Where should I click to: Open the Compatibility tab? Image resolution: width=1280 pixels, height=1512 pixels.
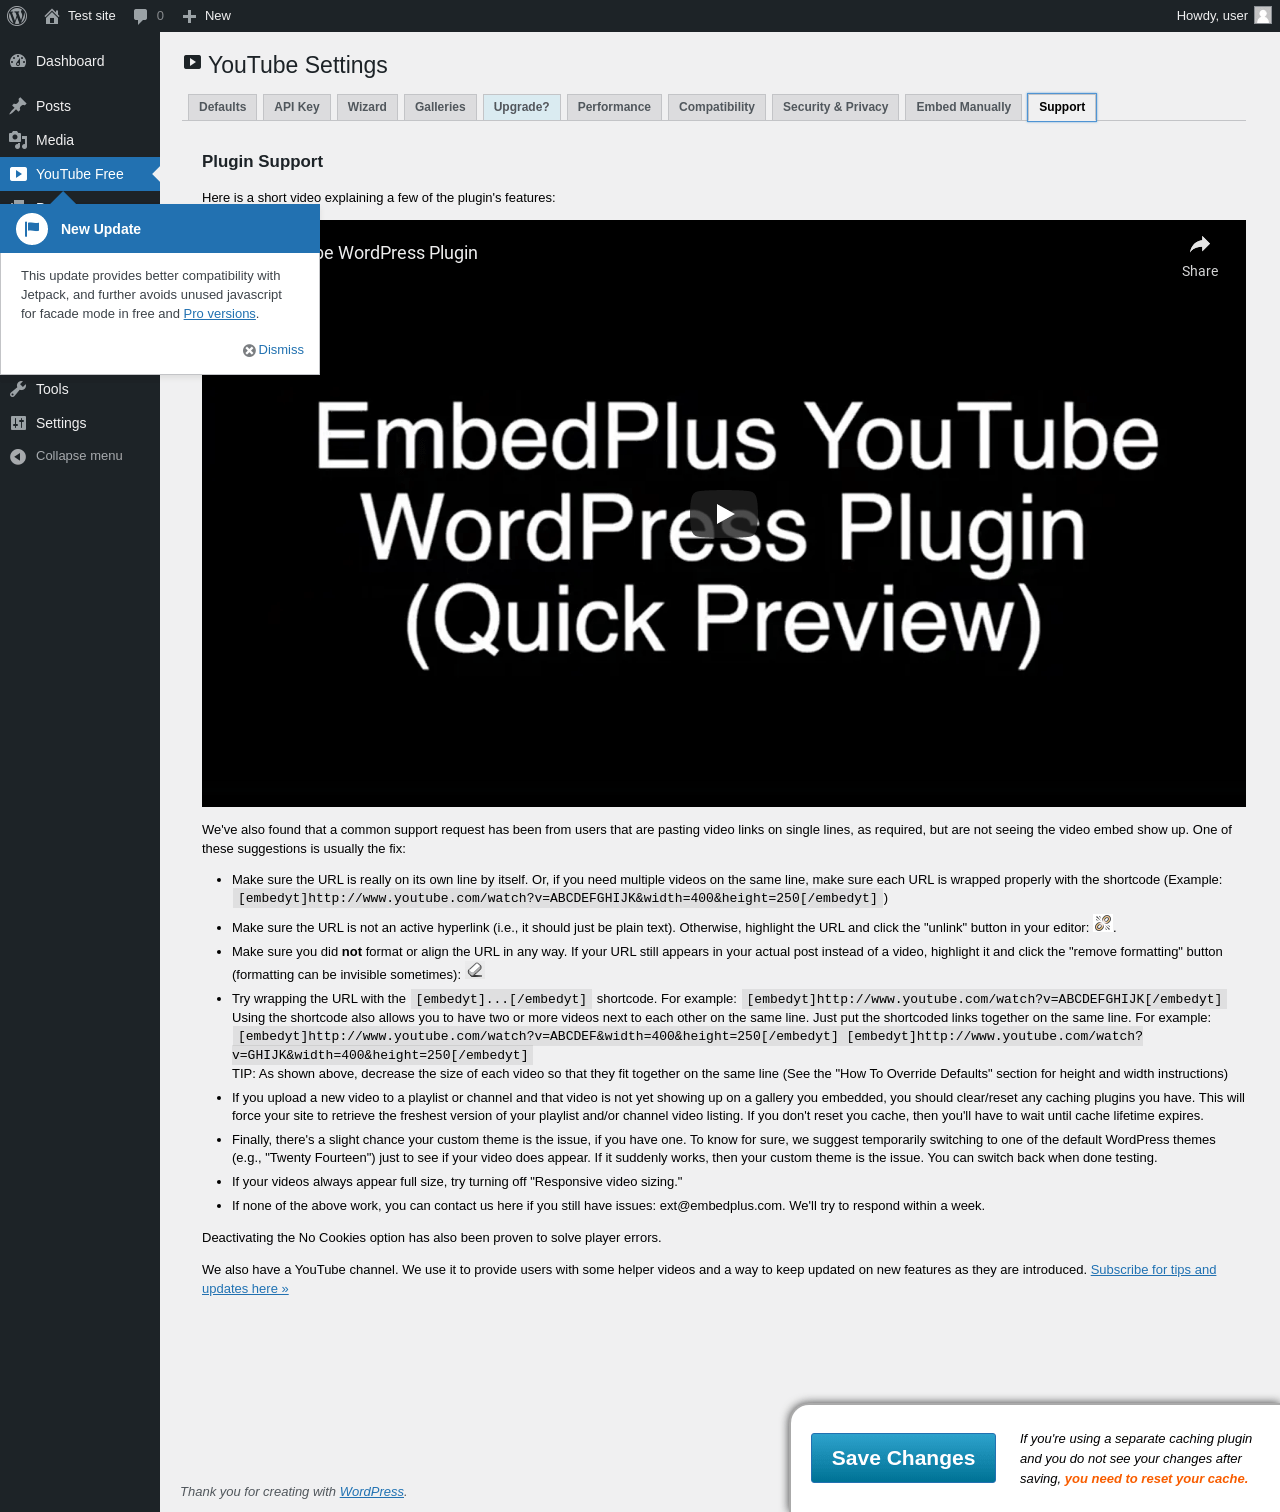tap(717, 107)
